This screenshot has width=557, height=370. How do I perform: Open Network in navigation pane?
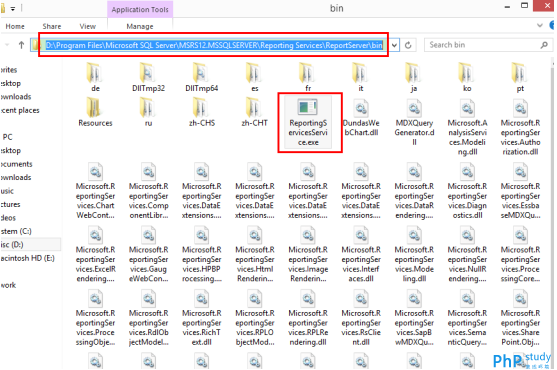pos(8,285)
